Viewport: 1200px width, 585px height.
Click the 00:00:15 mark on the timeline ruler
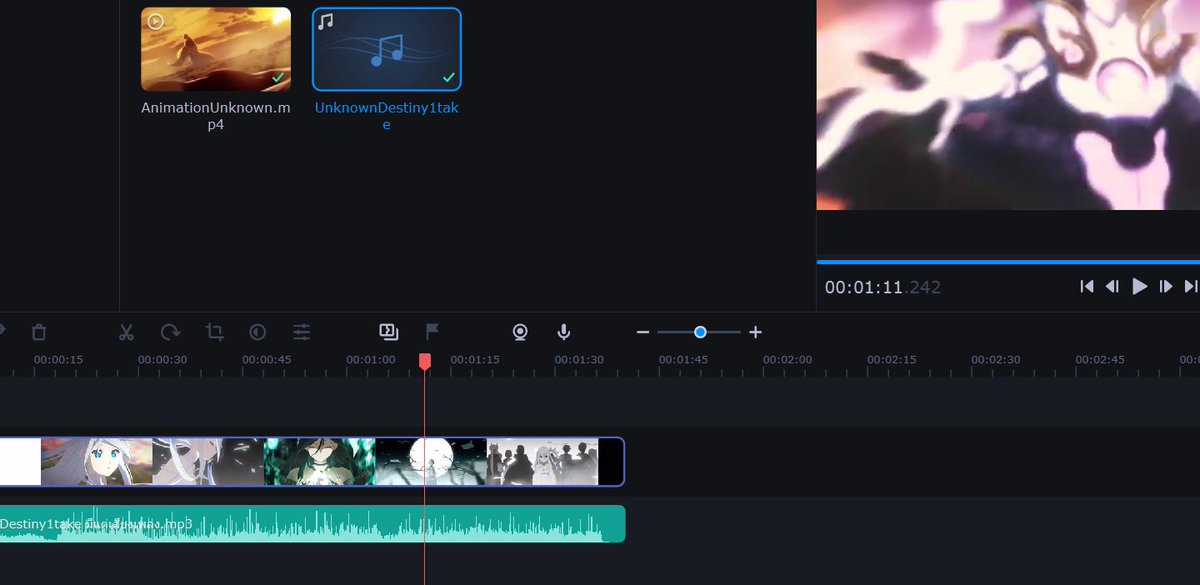58,360
